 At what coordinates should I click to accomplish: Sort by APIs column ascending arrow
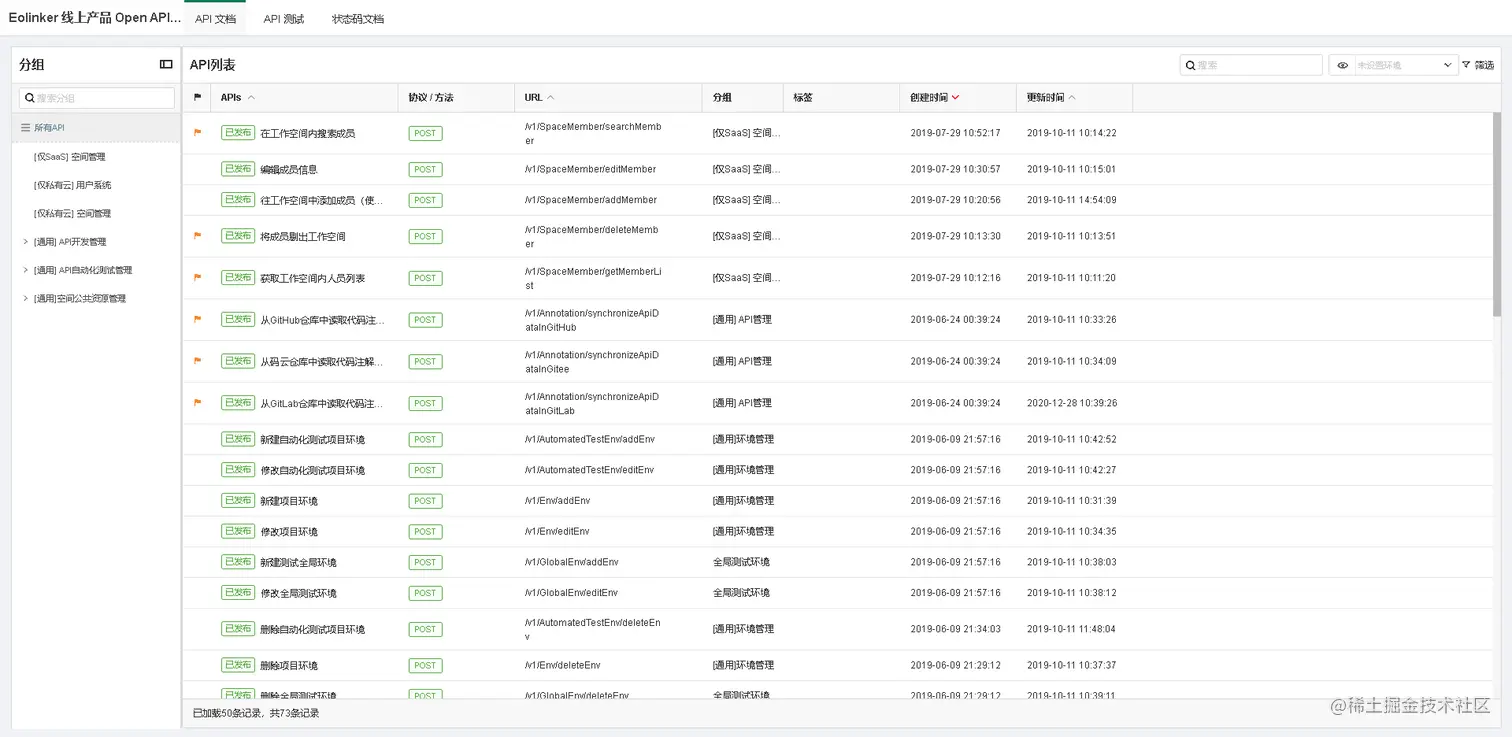[251, 98]
